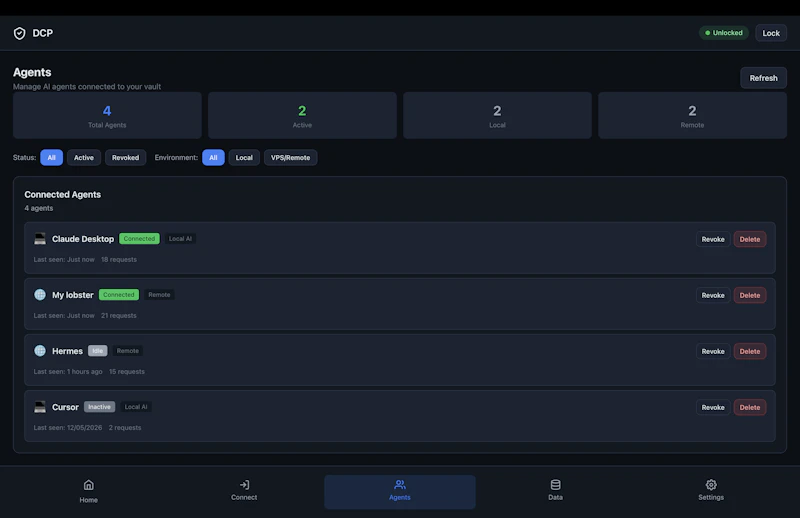The height and width of the screenshot is (518, 800).
Task: Select the Agents tab in bottom navigation
Action: (x=399, y=491)
